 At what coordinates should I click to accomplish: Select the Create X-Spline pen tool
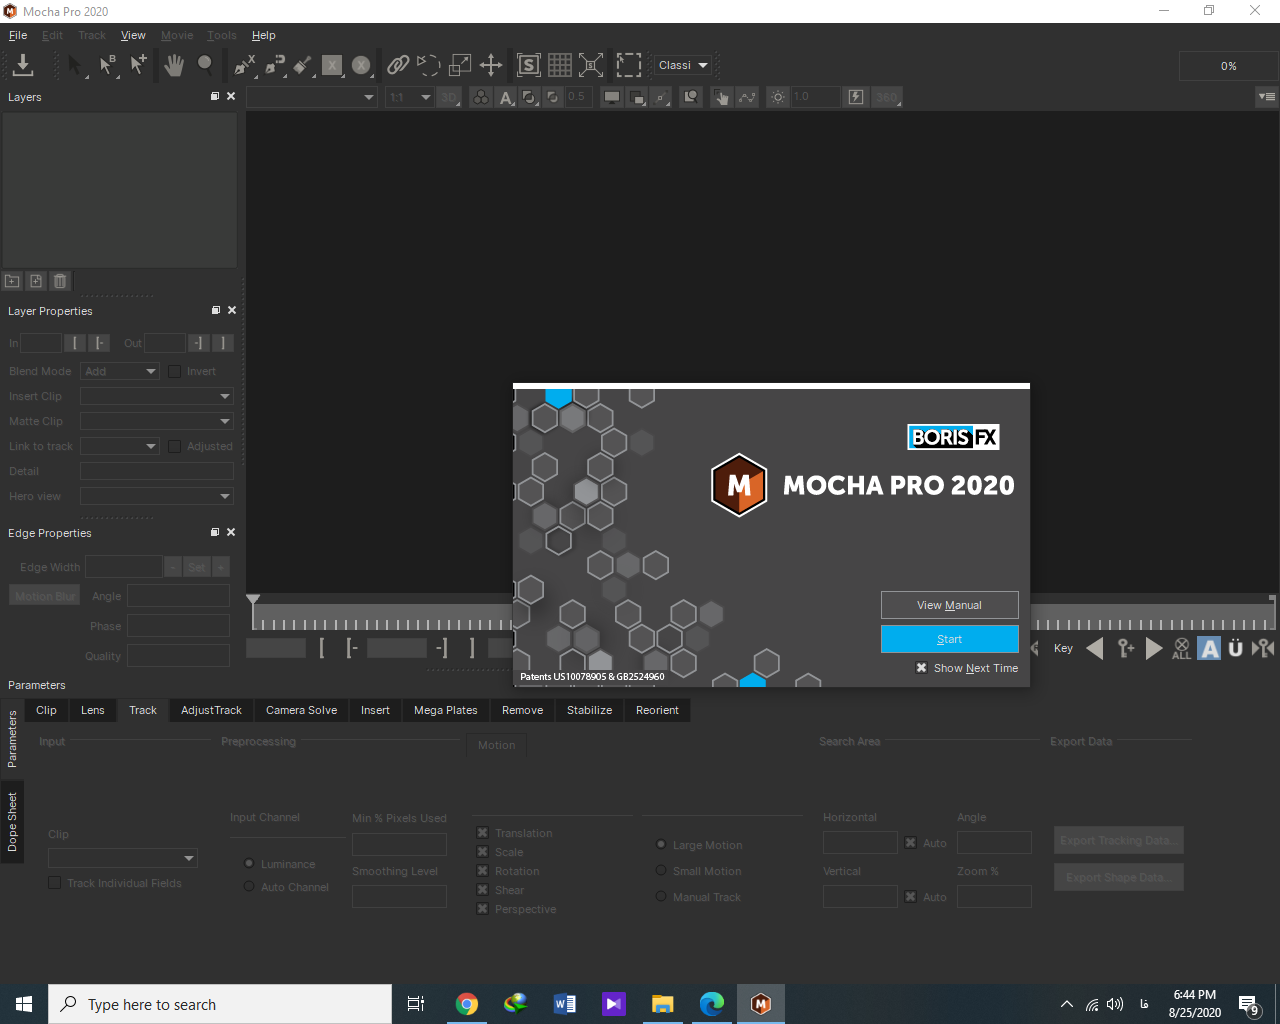pos(245,65)
